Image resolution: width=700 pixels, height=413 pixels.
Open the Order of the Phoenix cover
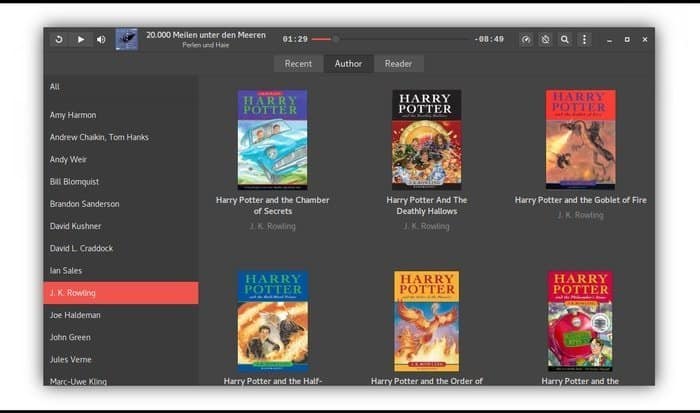coord(426,320)
